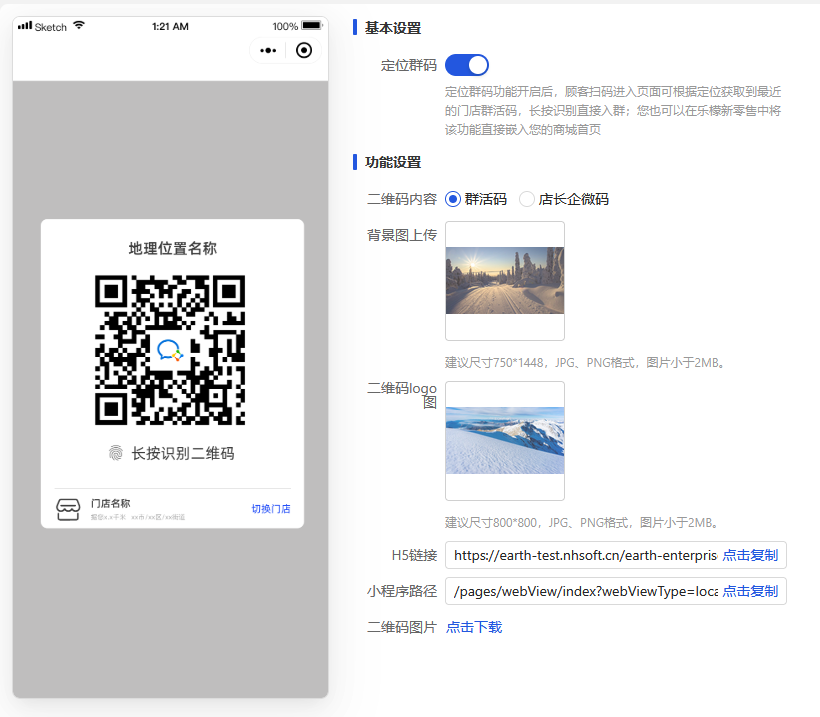Click 点击复制 next to the H5链接
This screenshot has height=717, width=820.
pyautogui.click(x=750, y=555)
